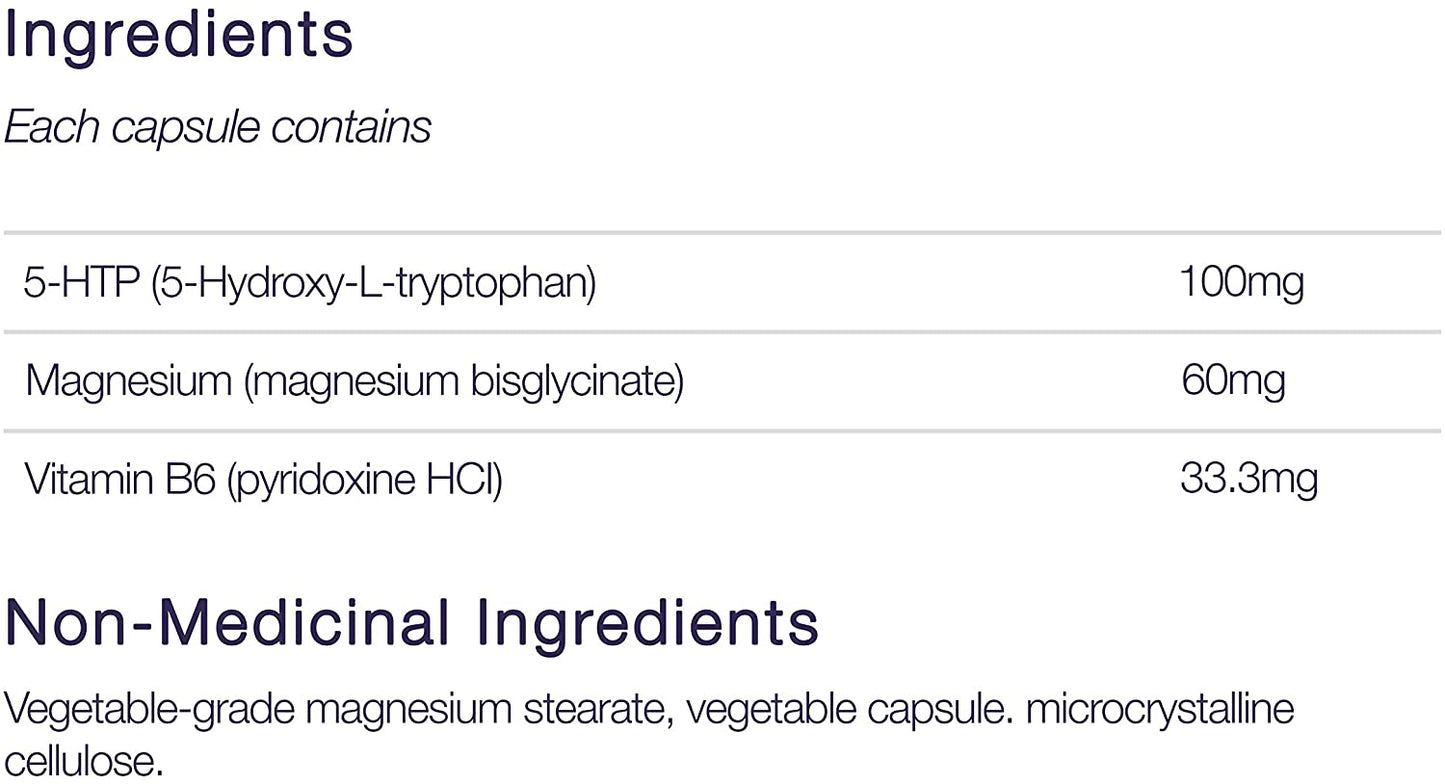This screenshot has width=1445, height=784.
Task: Click the 'magnesium bisglycinate' parenthetical text
Action: pyautogui.click(x=464, y=381)
